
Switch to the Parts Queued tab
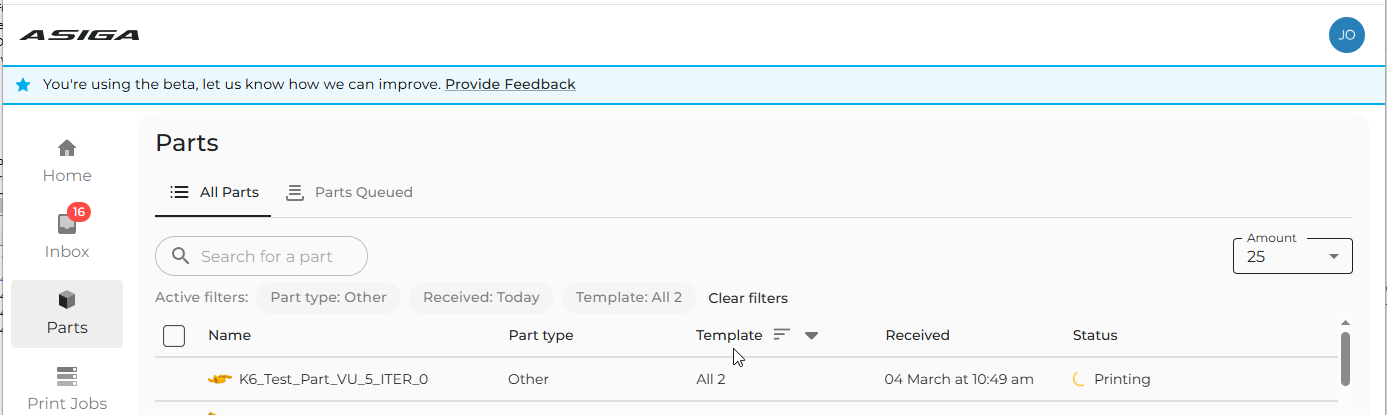tap(349, 192)
